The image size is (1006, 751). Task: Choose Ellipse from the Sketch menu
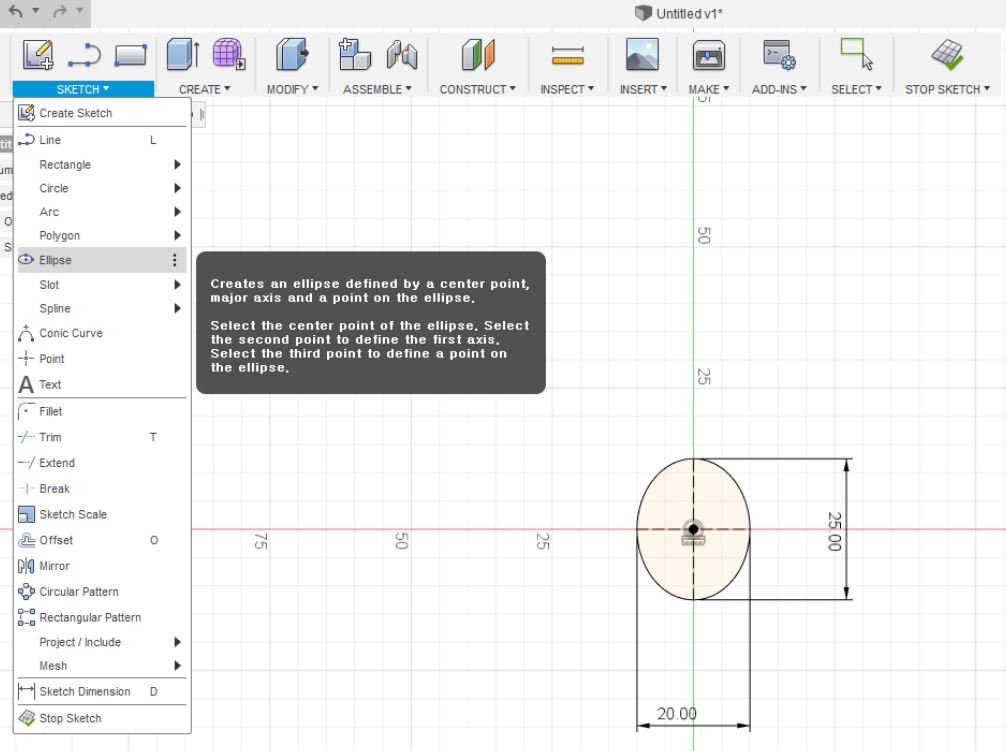click(x=56, y=260)
